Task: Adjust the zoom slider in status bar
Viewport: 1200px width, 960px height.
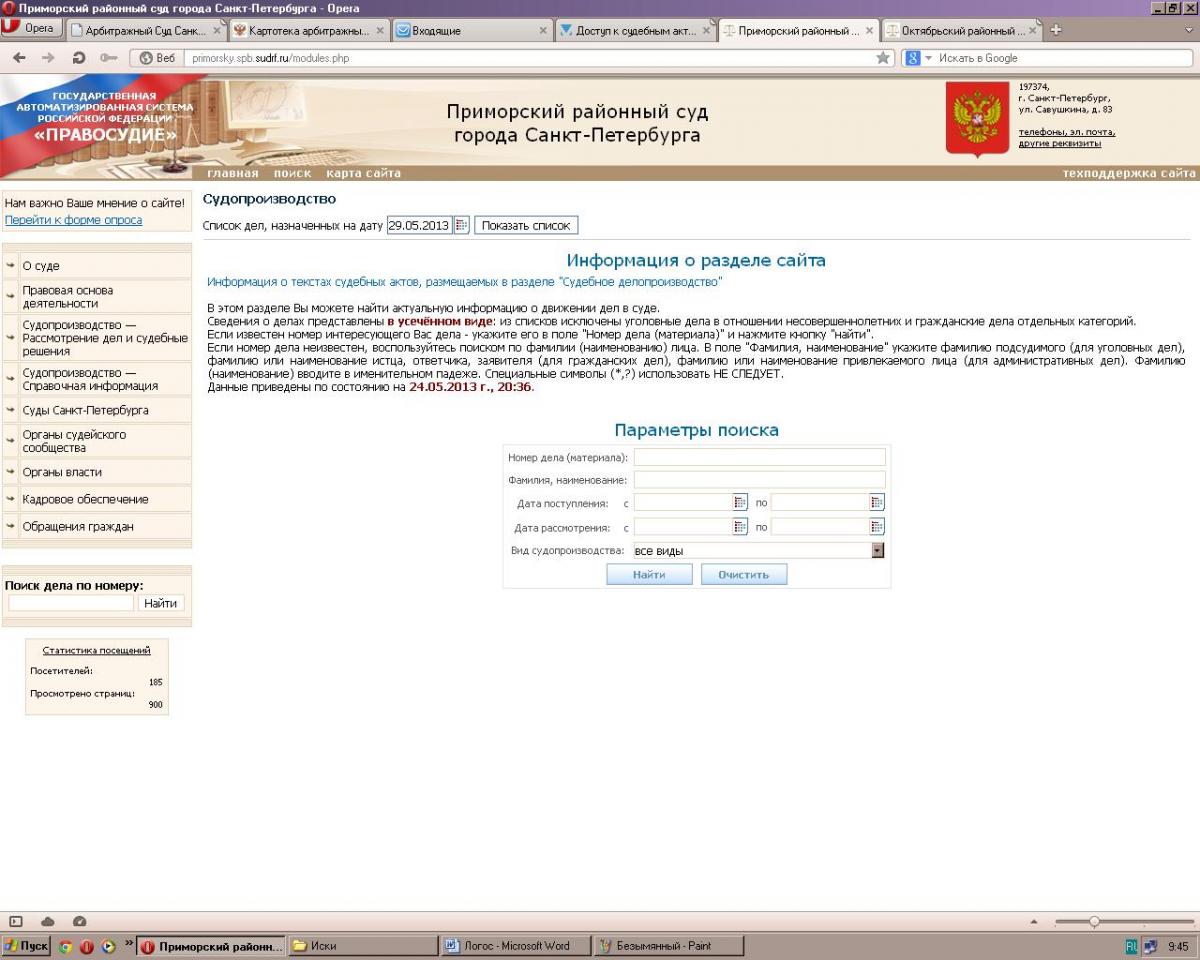Action: coord(1094,921)
